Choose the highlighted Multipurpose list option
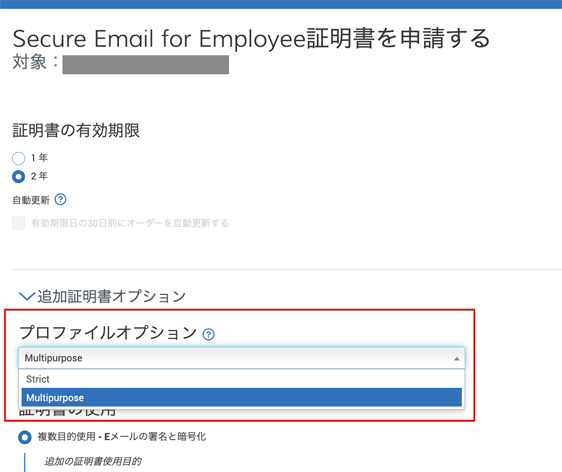The image size is (562, 472). (x=242, y=397)
